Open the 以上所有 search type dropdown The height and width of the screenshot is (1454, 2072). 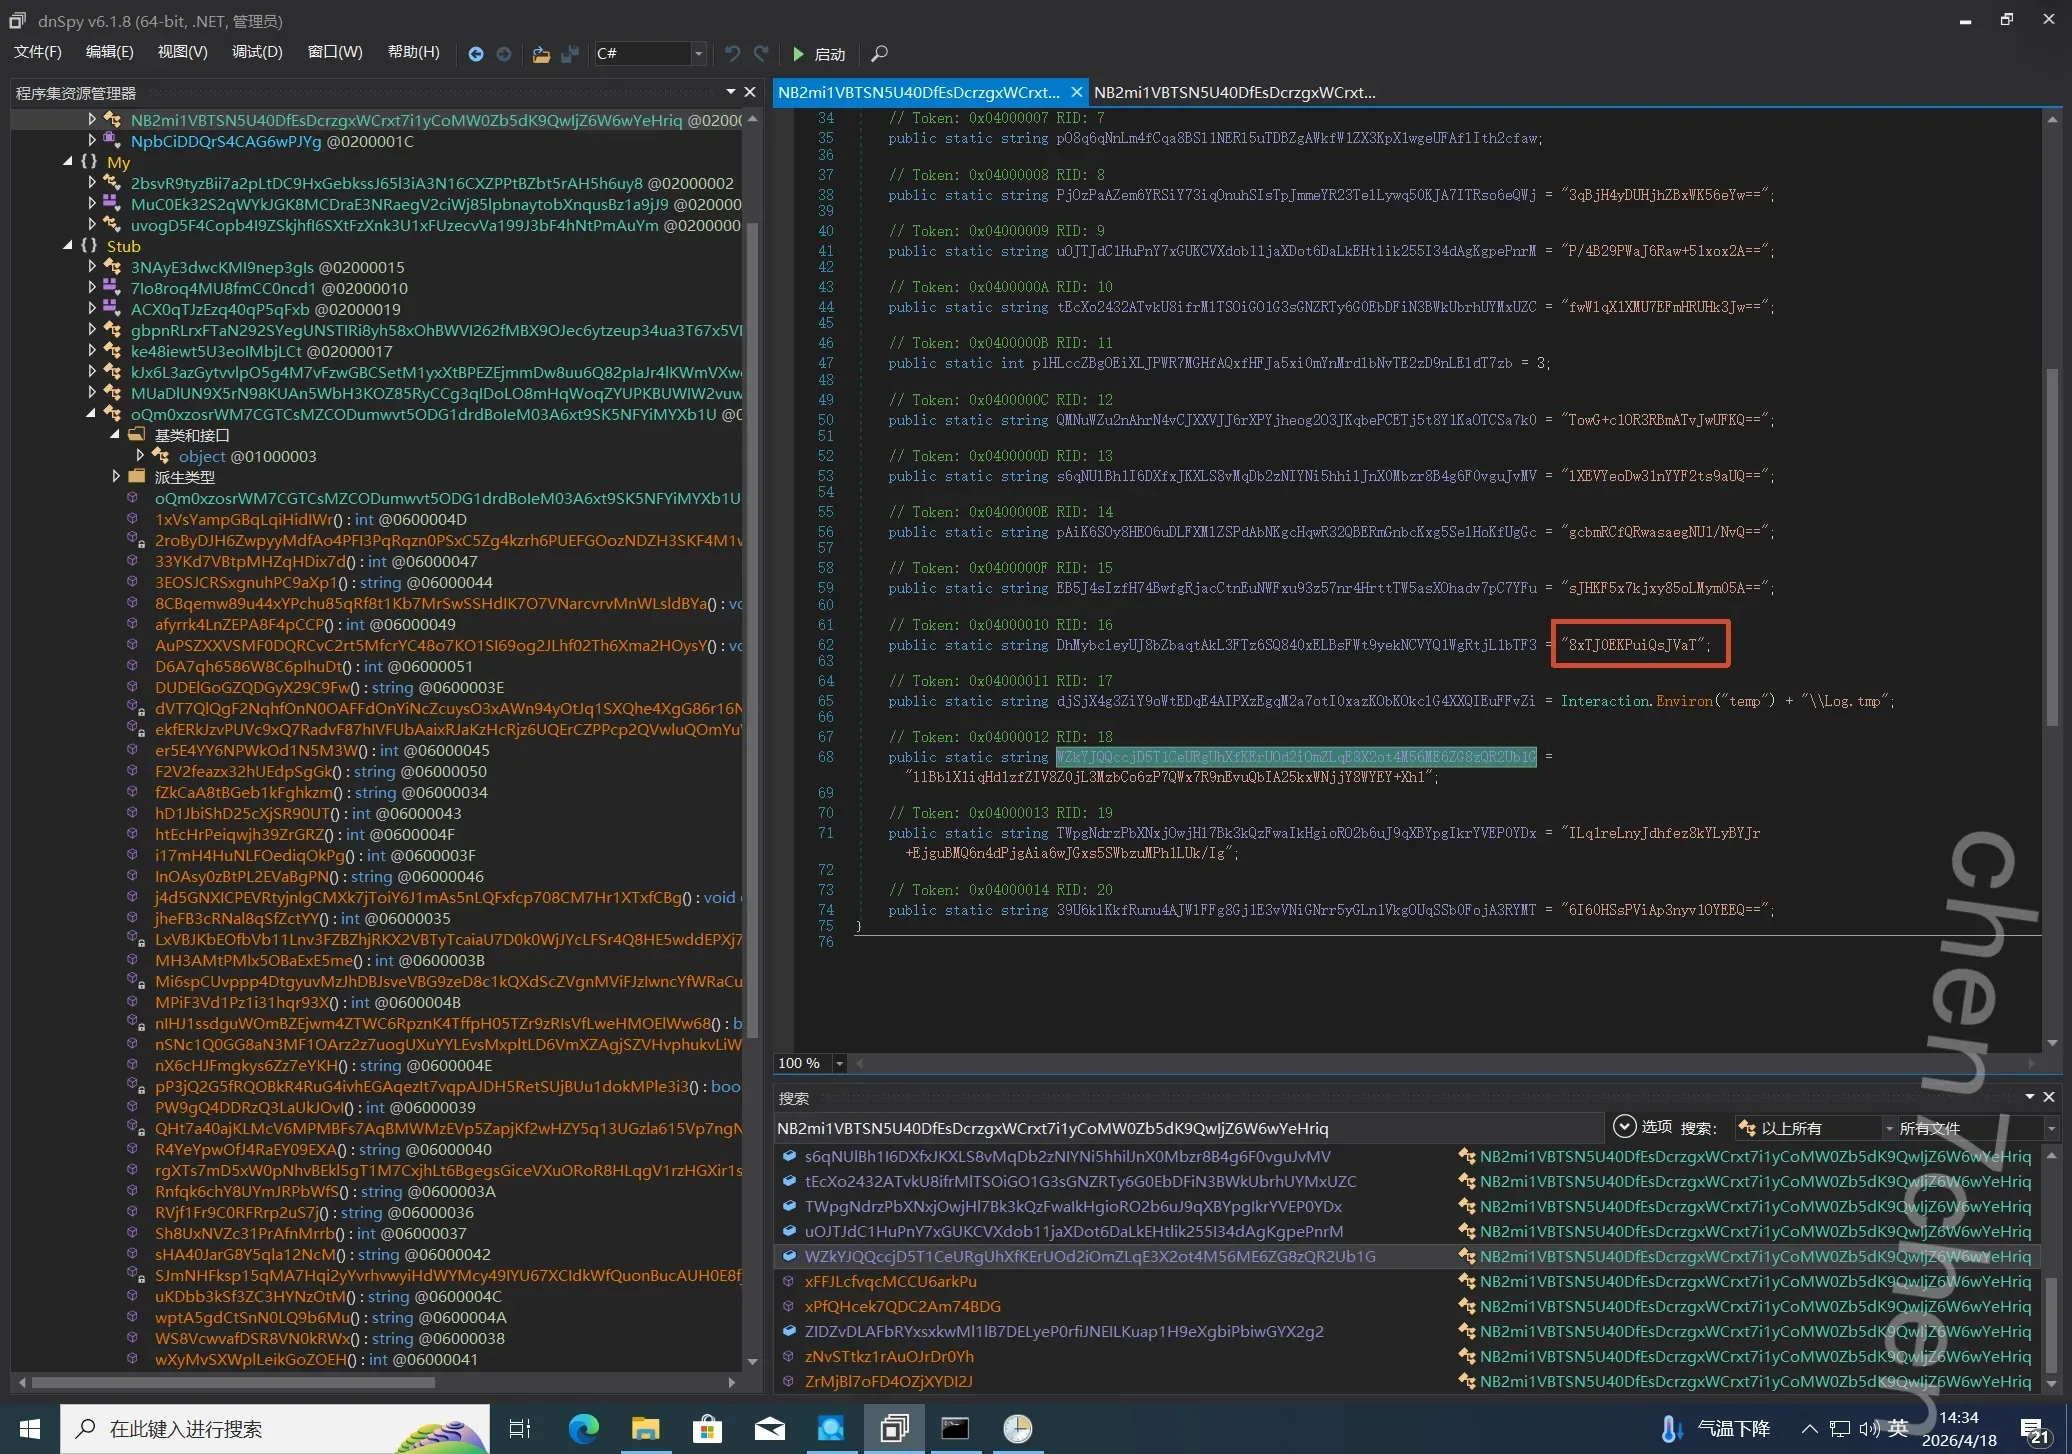[1888, 1128]
